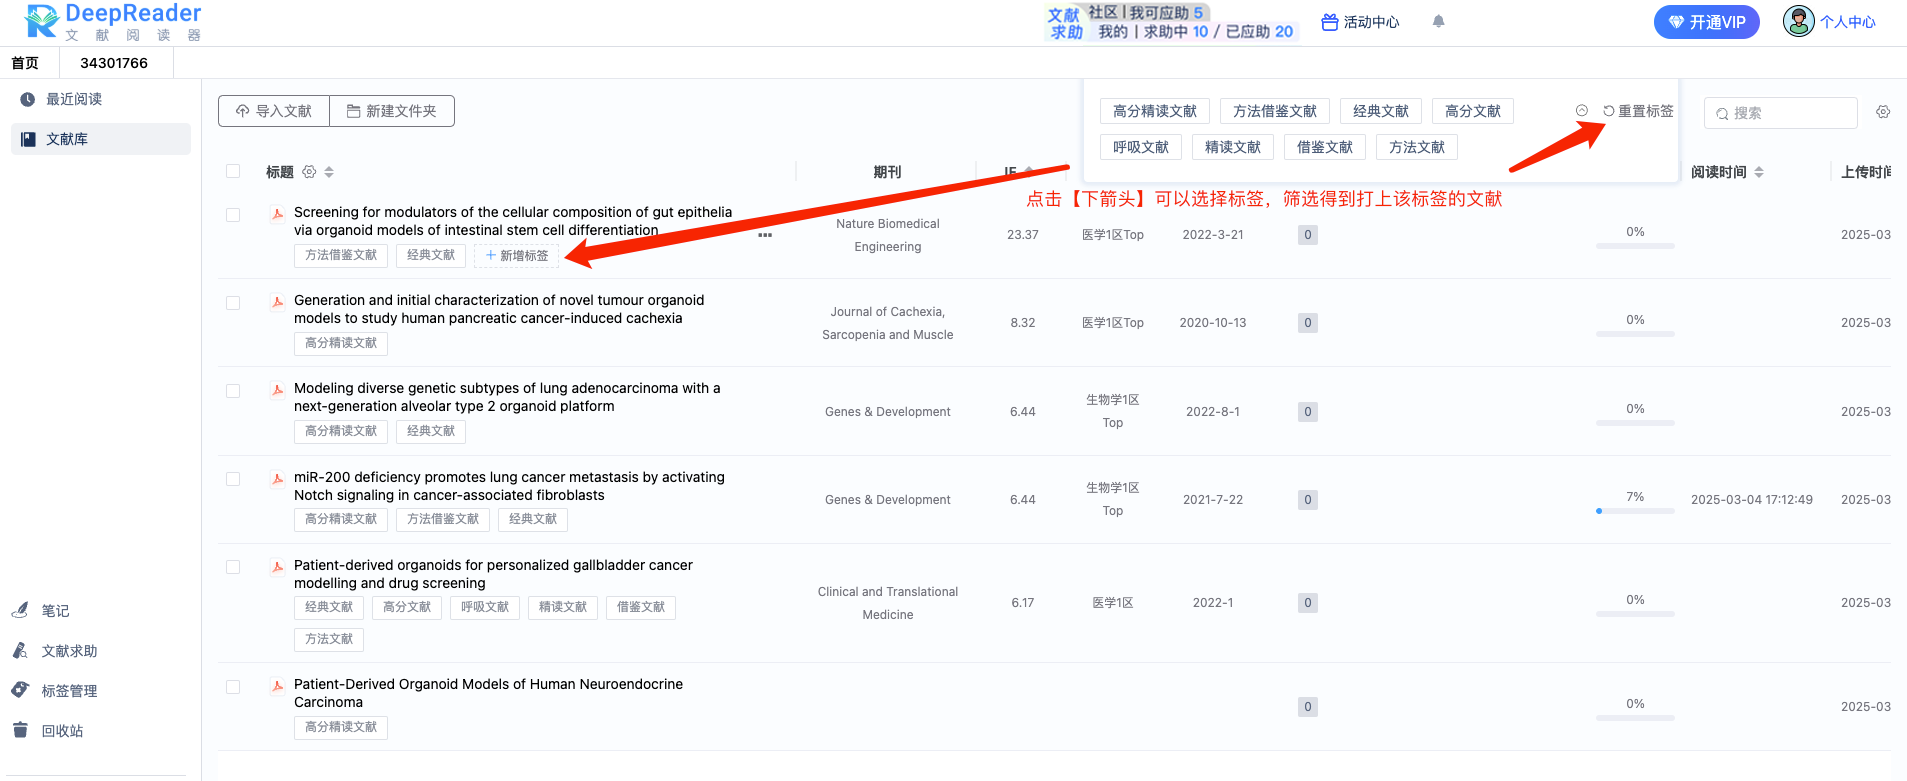Tick the select-all checkbox in the header
Image resolution: width=1907 pixels, height=781 pixels.
coord(233,171)
